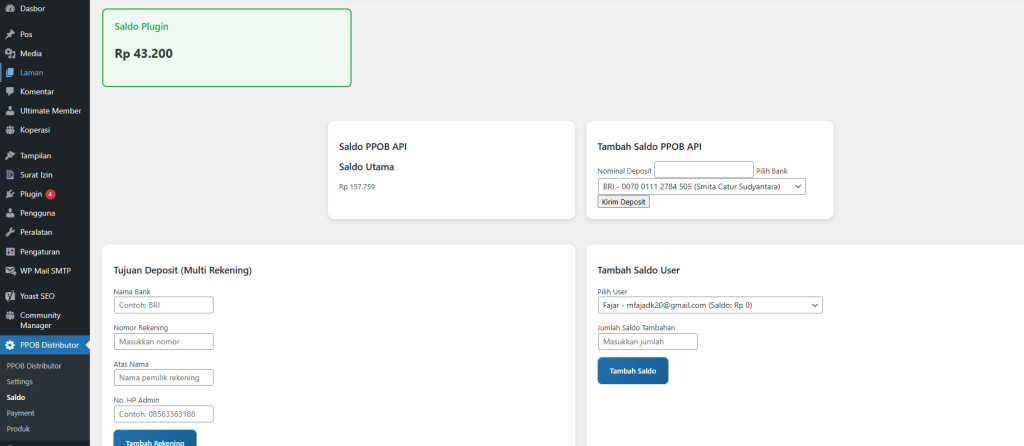This screenshot has height=446, width=1024.
Task: Click the Tambah Rekening button
Action: 155,440
